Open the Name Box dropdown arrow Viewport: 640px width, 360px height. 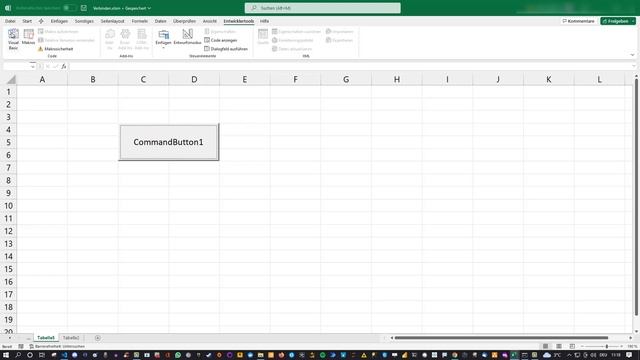(33, 66)
